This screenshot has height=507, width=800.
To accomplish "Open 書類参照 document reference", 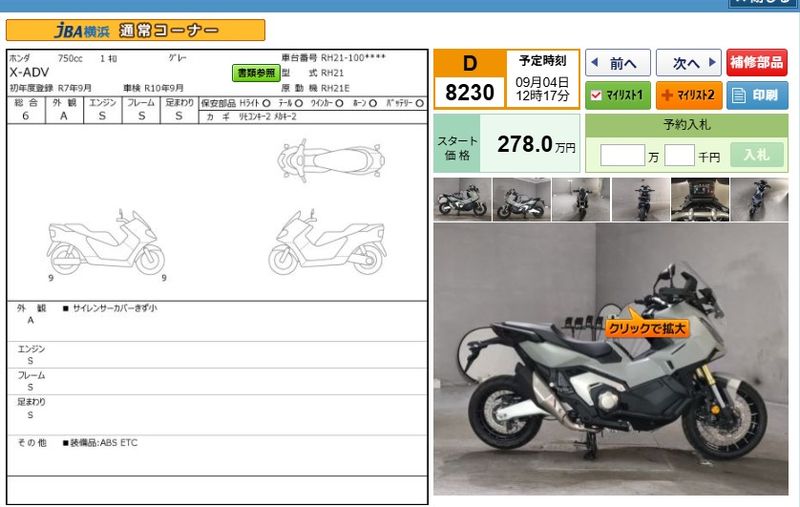I will [256, 73].
